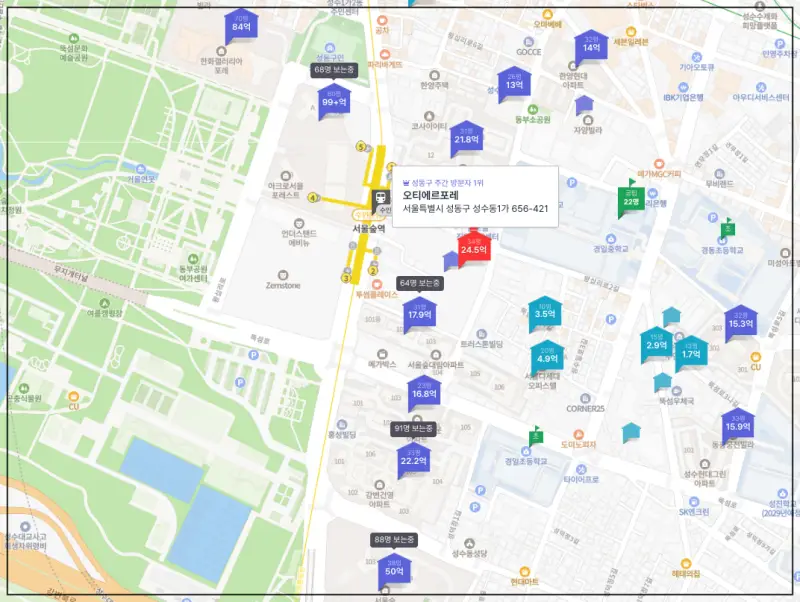Click subway exit number 2 badge
This screenshot has width=800, height=602.
click(373, 271)
